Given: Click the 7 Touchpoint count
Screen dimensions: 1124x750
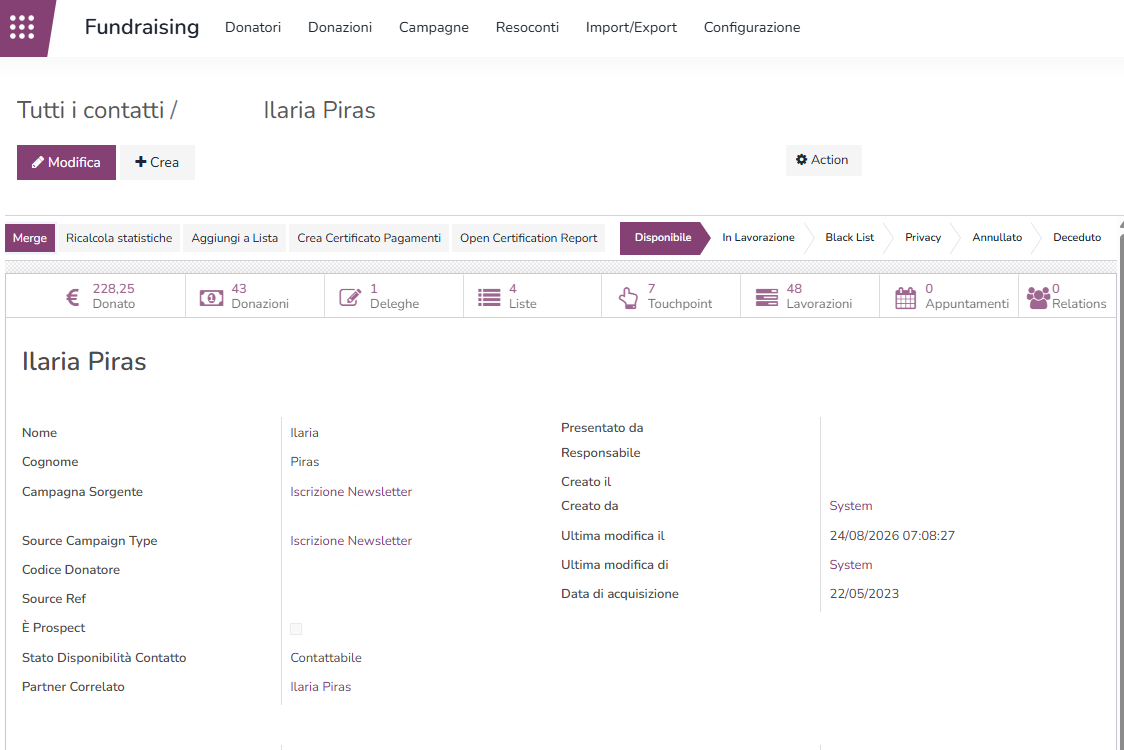Looking at the screenshot, I should pyautogui.click(x=652, y=288).
